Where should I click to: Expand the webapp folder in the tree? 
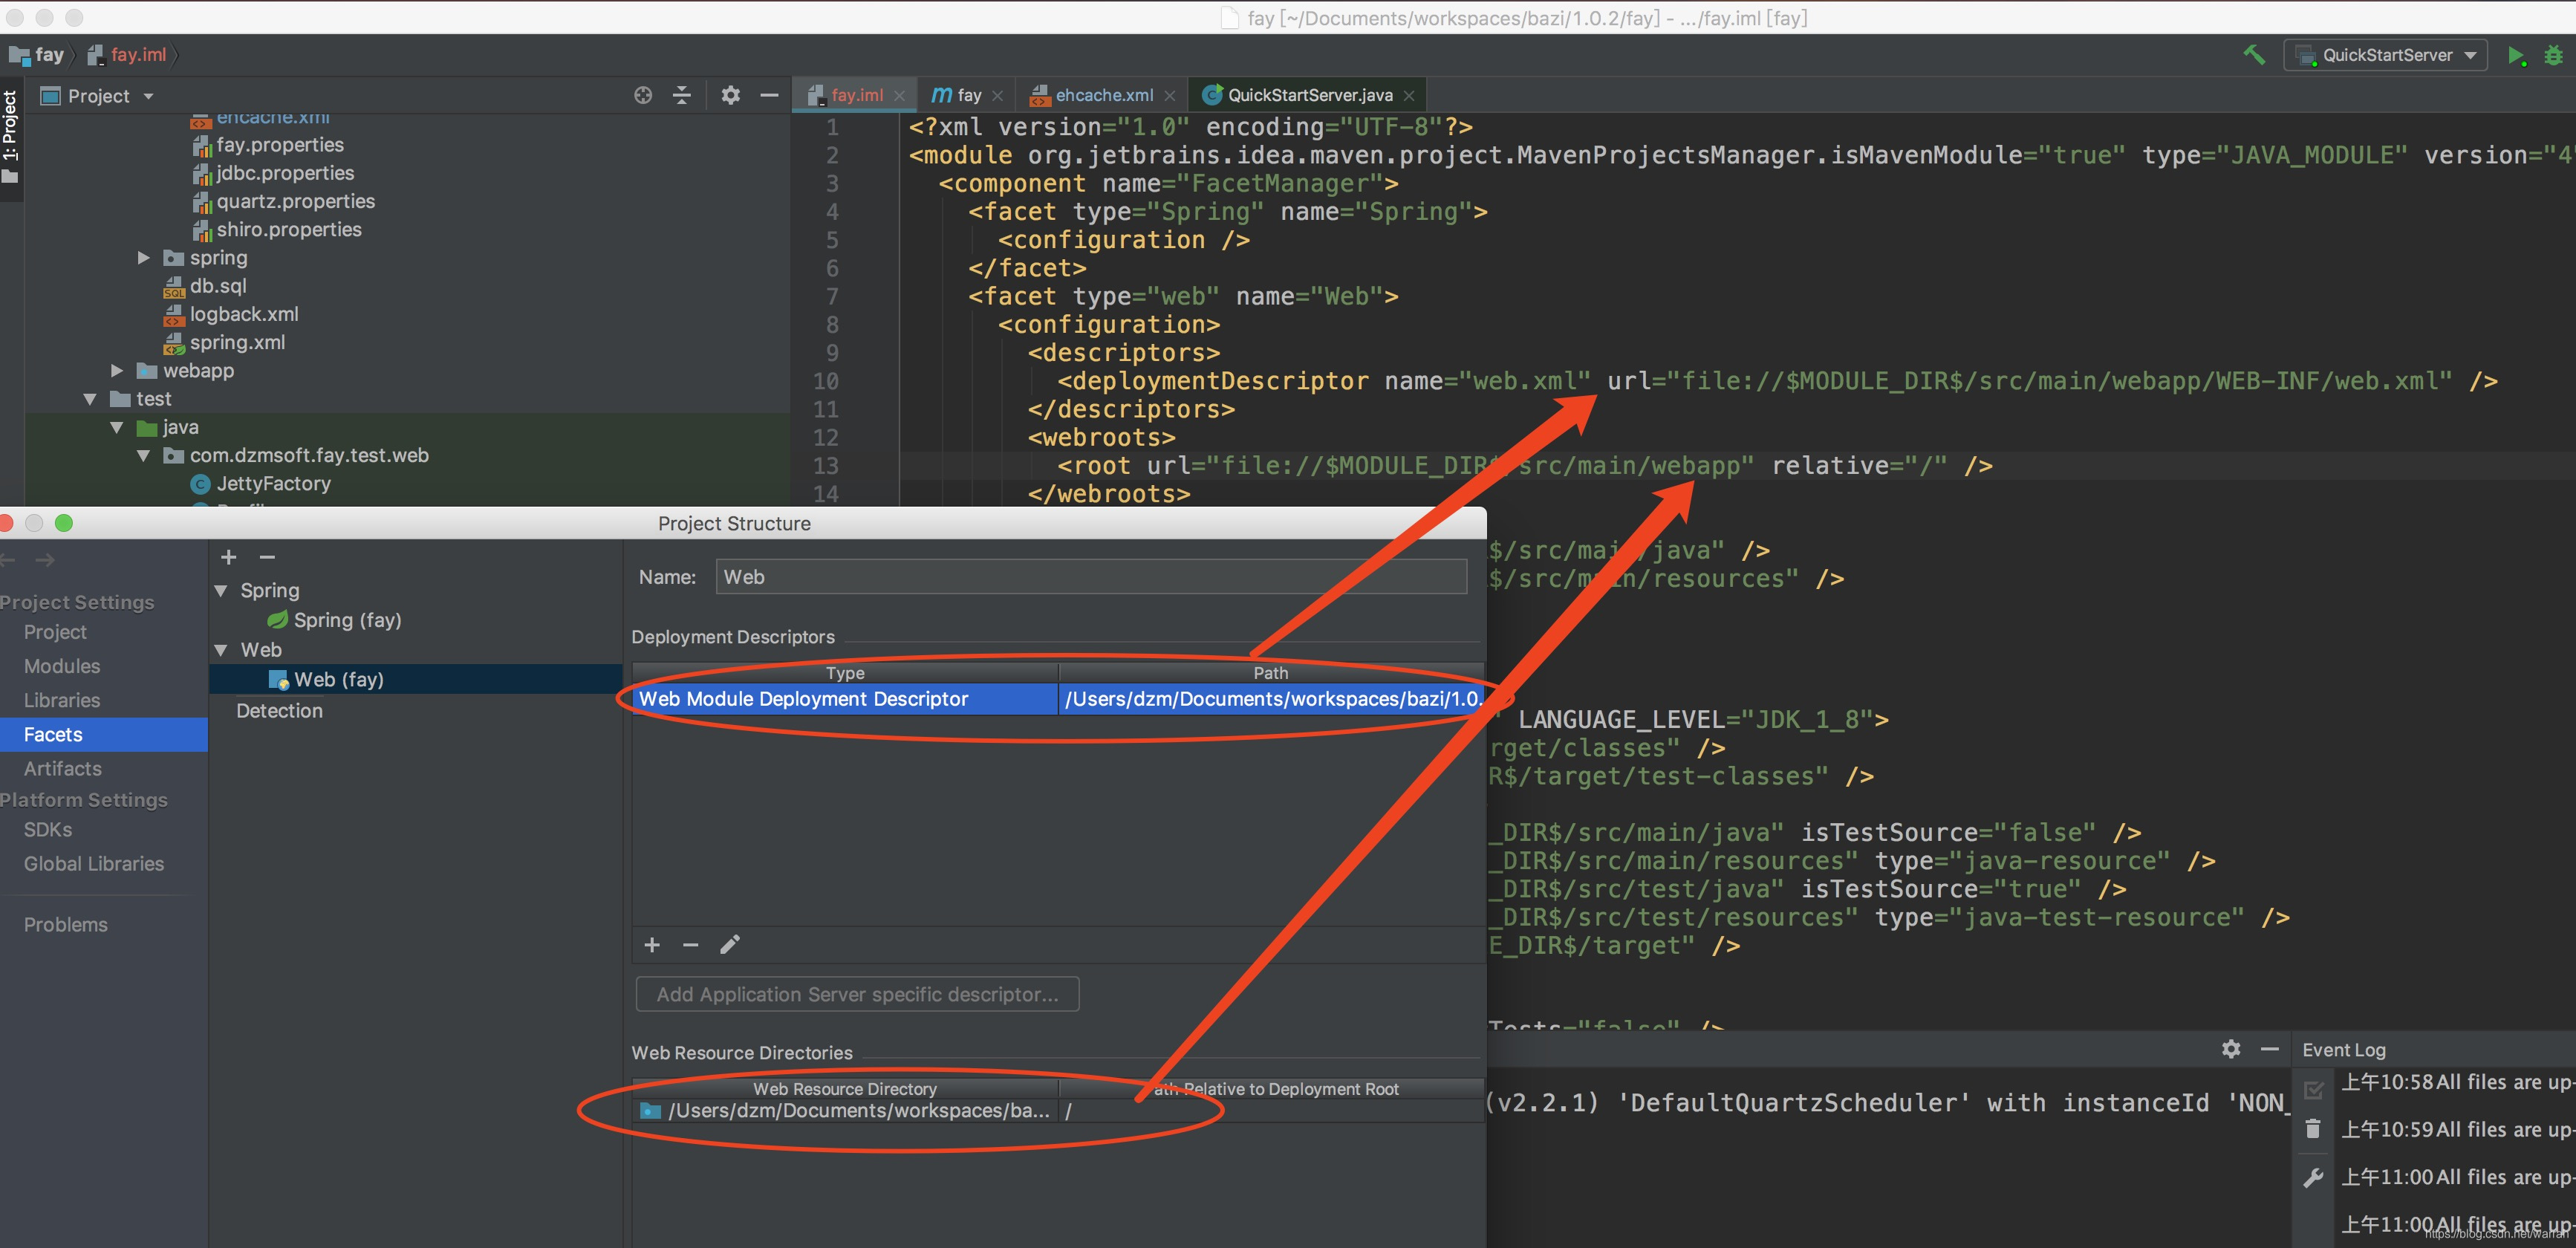click(117, 370)
